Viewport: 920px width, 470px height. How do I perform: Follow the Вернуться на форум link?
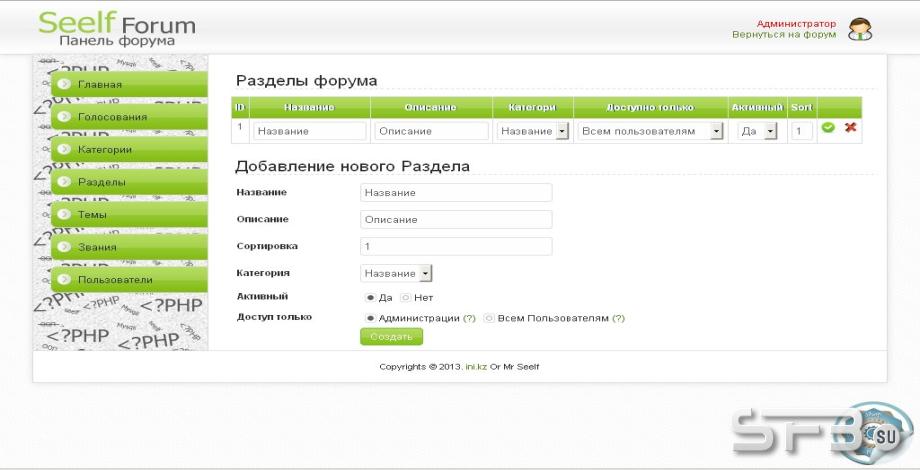pos(784,35)
